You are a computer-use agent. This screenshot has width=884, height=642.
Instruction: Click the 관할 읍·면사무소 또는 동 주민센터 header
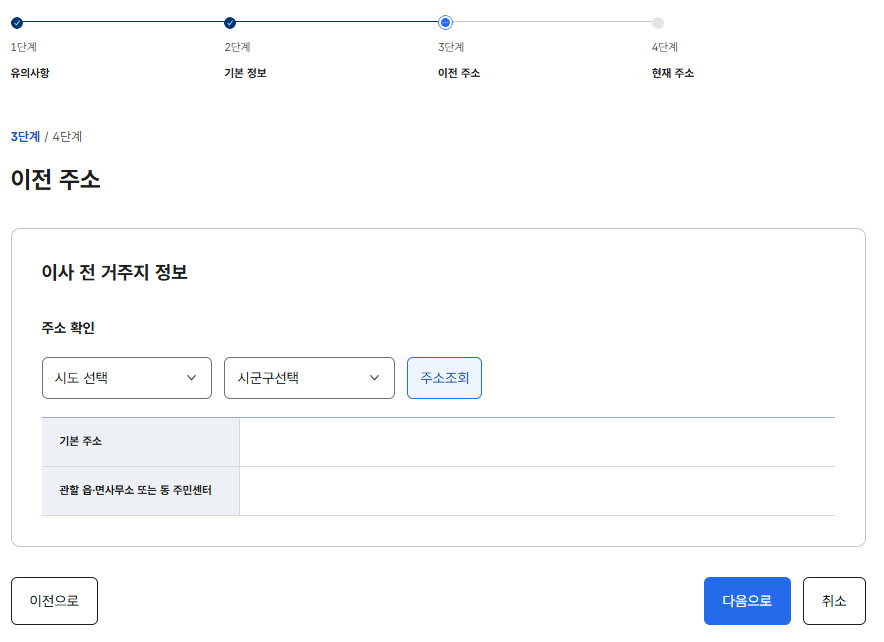[141, 491]
